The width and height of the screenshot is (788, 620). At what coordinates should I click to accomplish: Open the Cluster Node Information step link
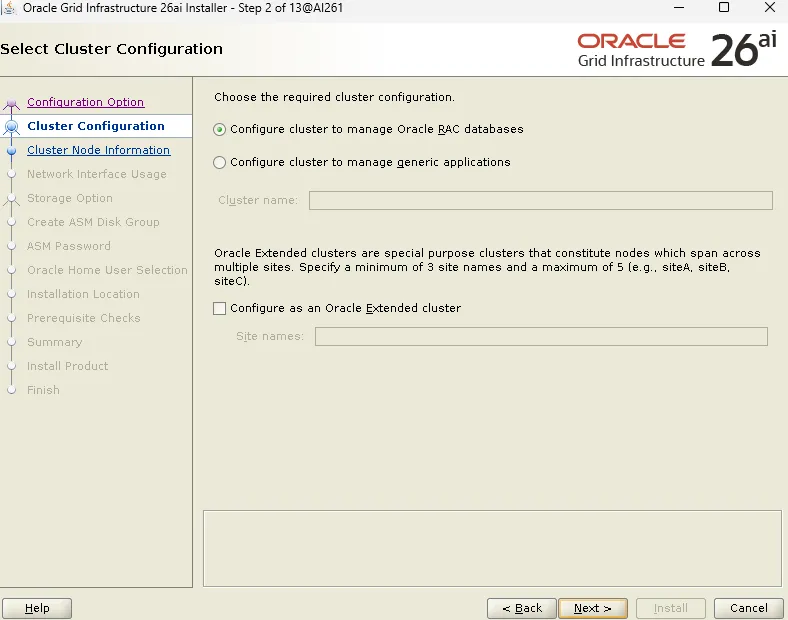coord(98,150)
